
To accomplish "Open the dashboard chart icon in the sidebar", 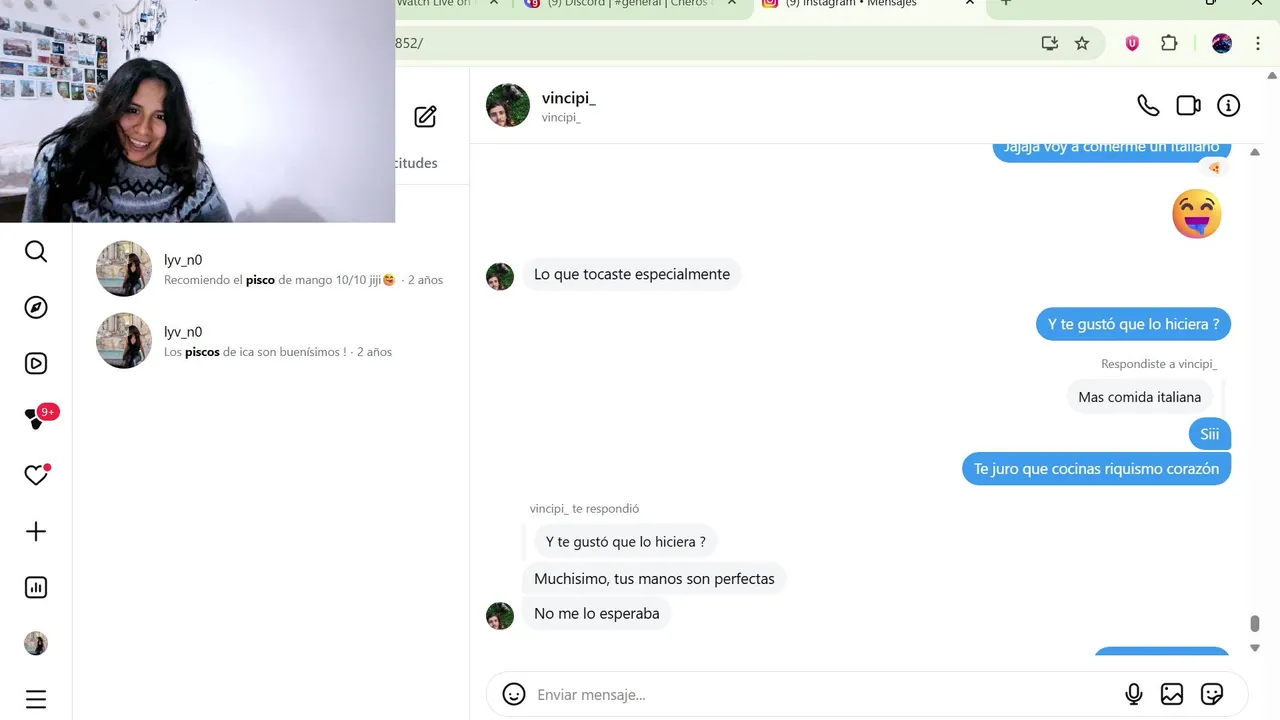I will (36, 588).
